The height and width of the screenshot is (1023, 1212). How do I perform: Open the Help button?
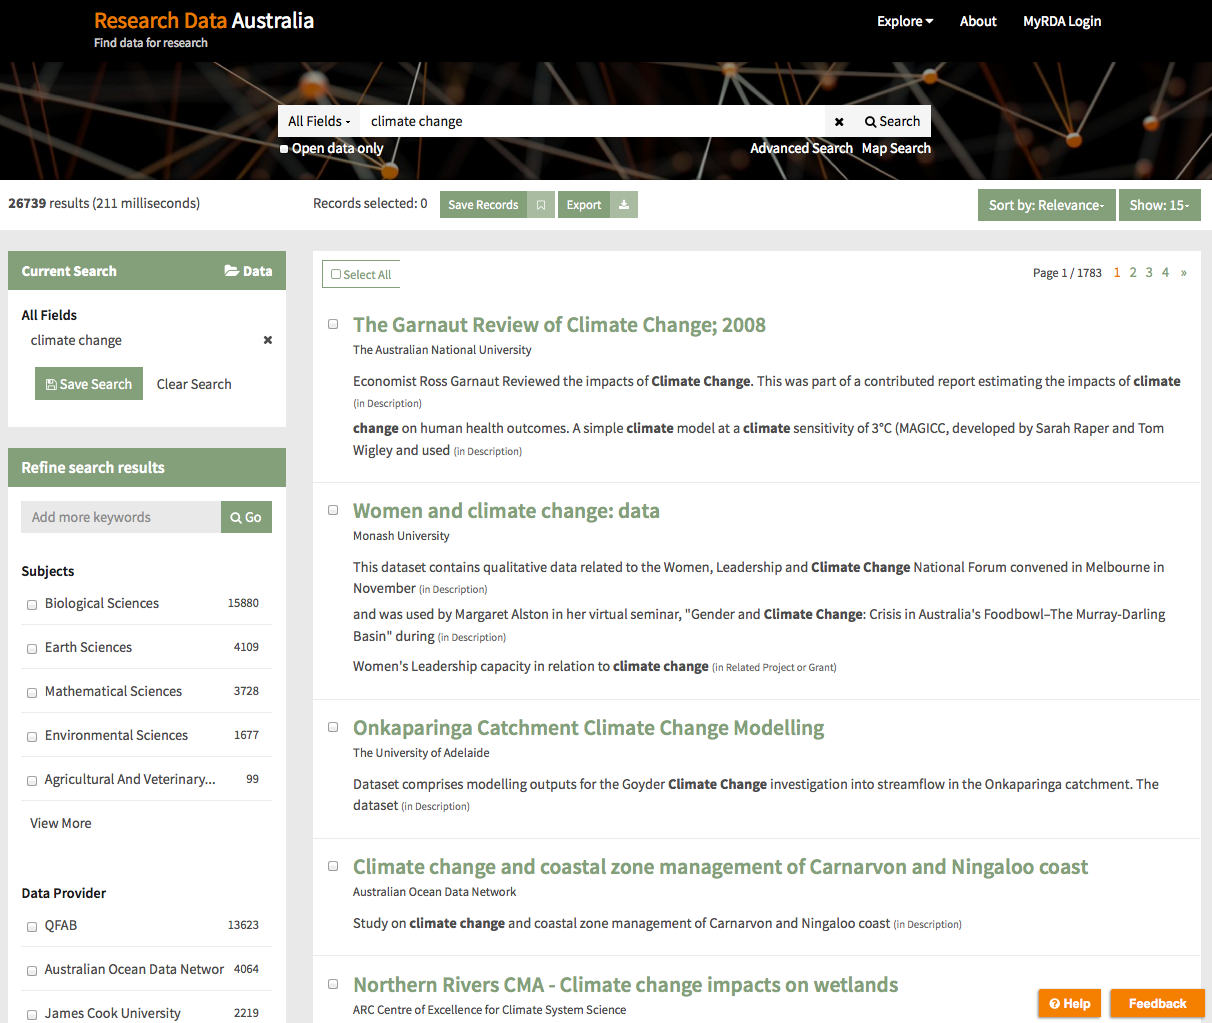click(x=1069, y=1003)
